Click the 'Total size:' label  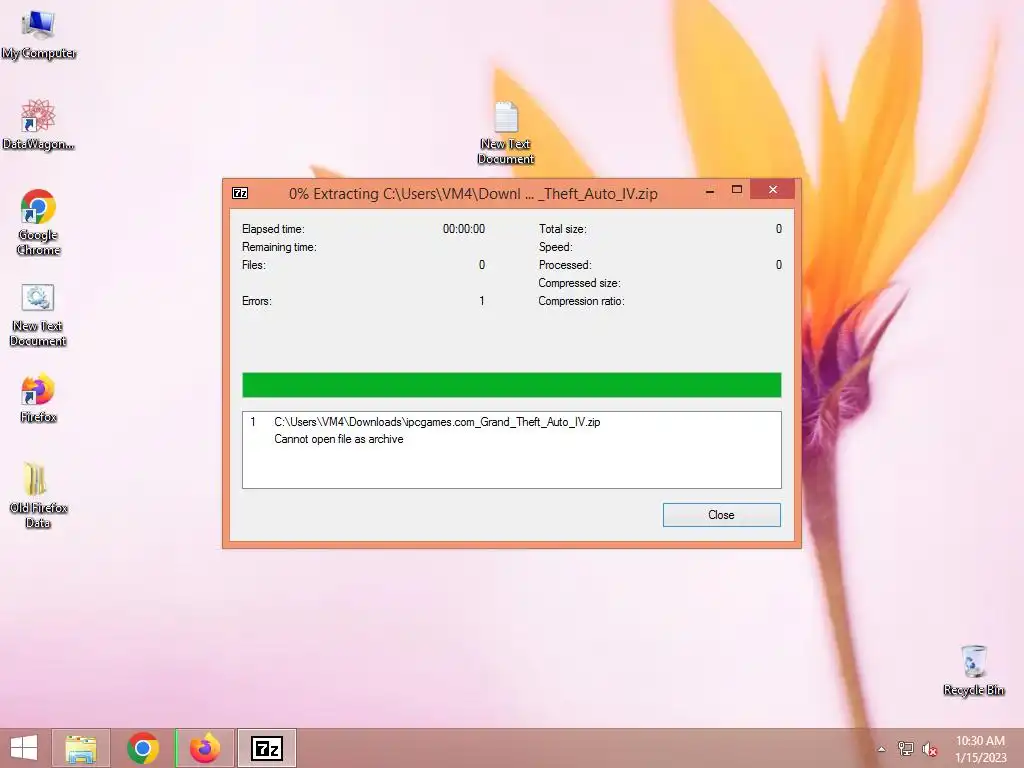[562, 229]
